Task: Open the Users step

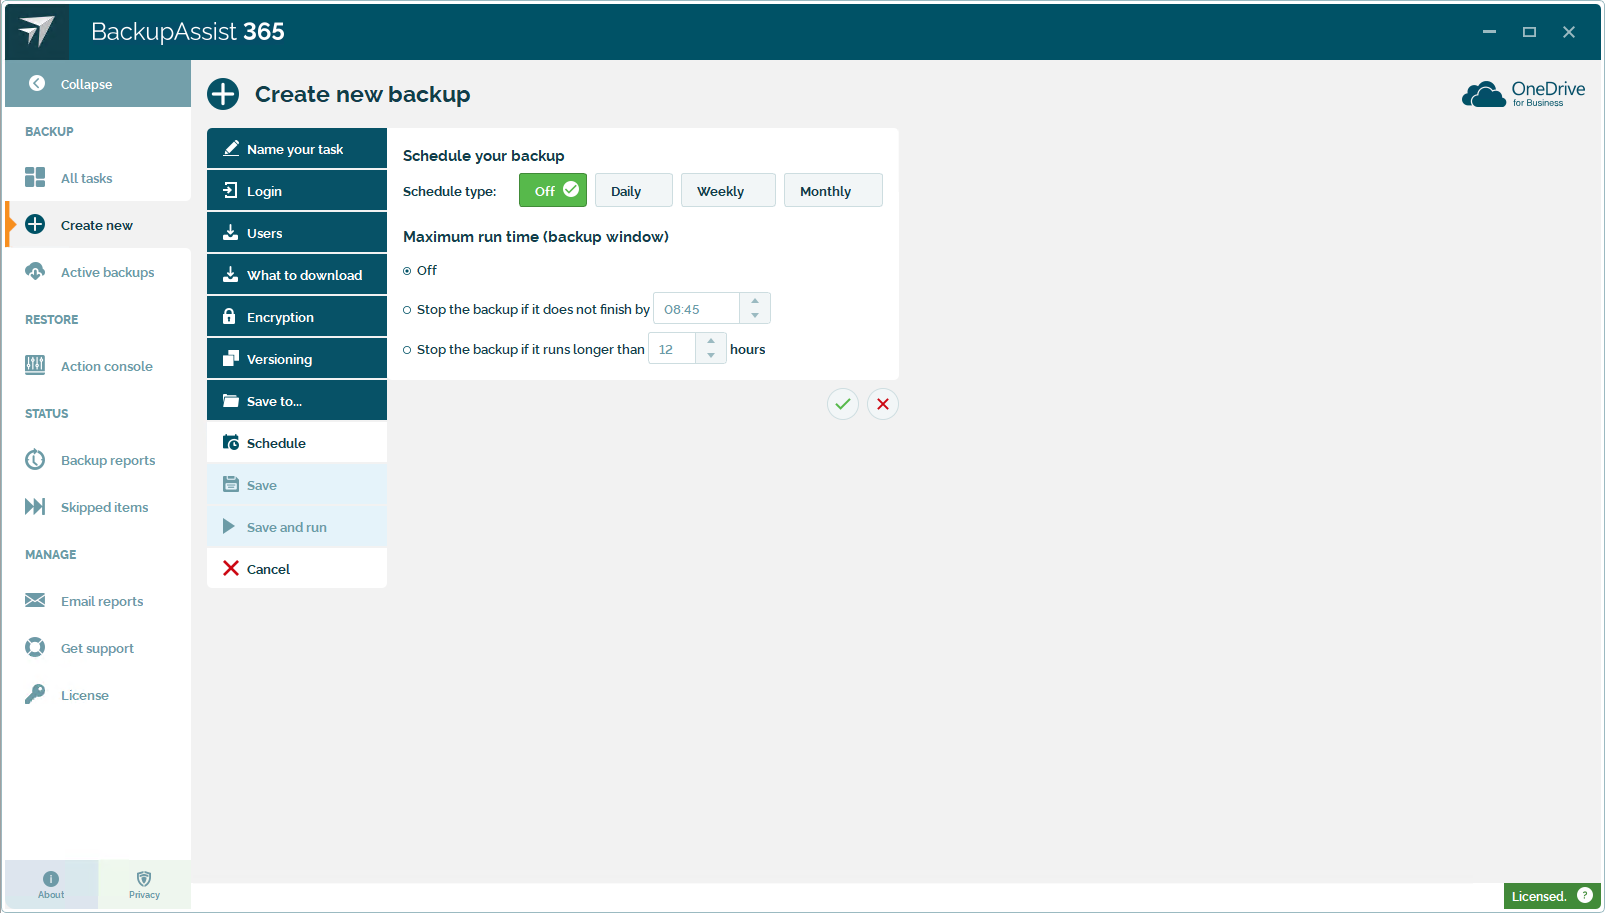Action: (297, 232)
